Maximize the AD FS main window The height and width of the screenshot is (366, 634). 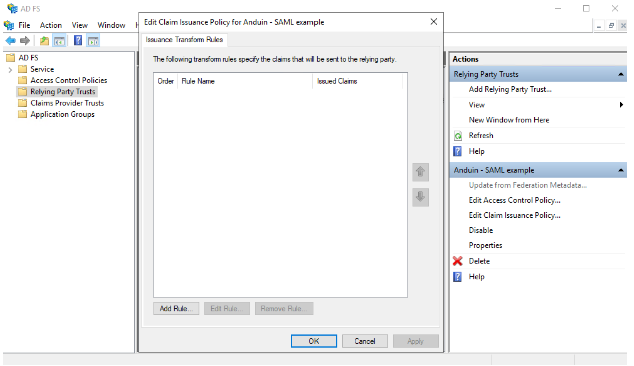[586, 8]
